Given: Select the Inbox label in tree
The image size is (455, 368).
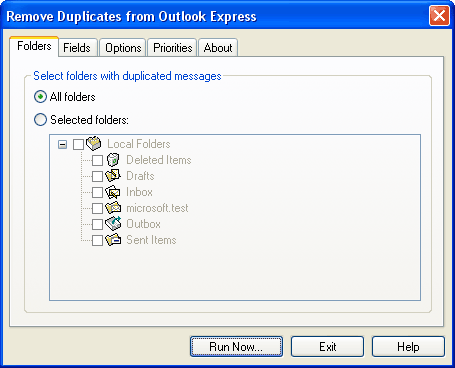Looking at the screenshot, I should coord(139,192).
